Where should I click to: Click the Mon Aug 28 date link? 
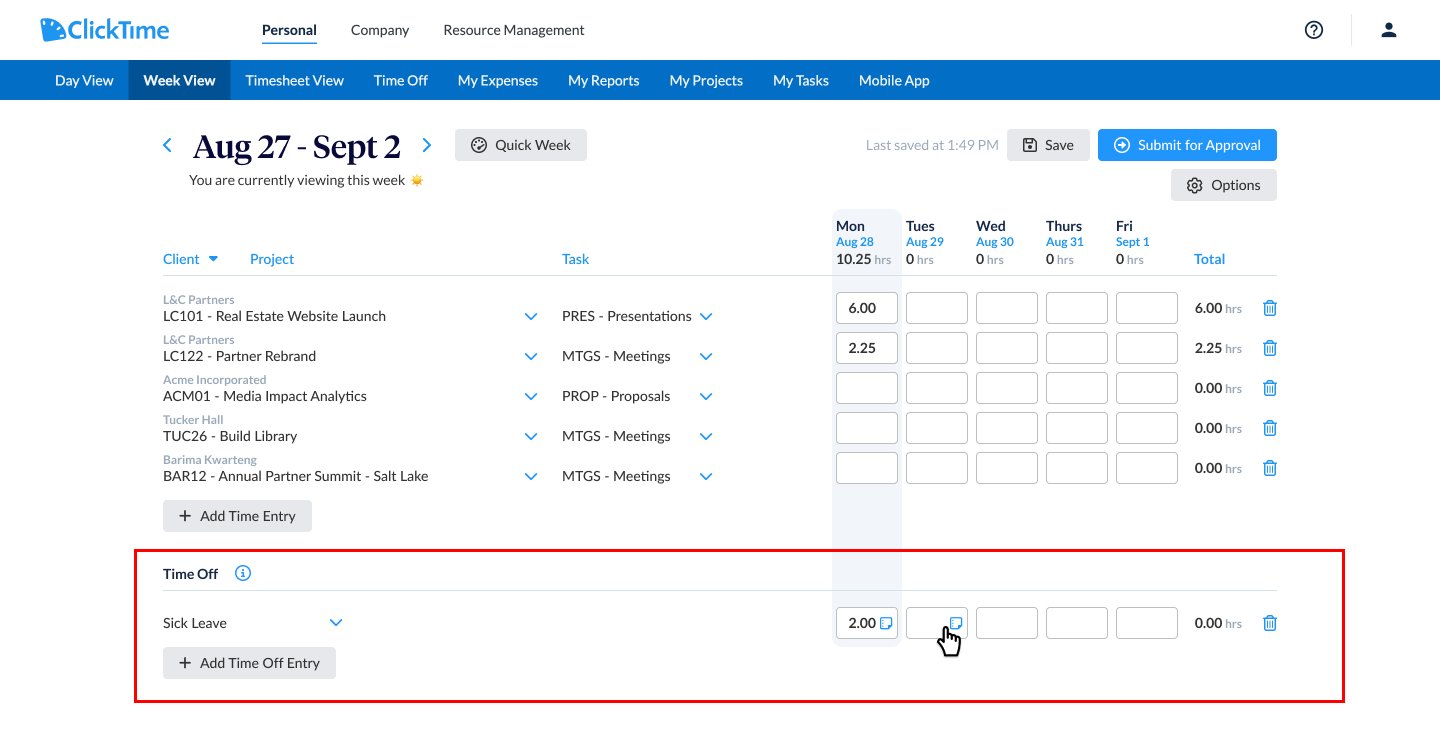[855, 242]
